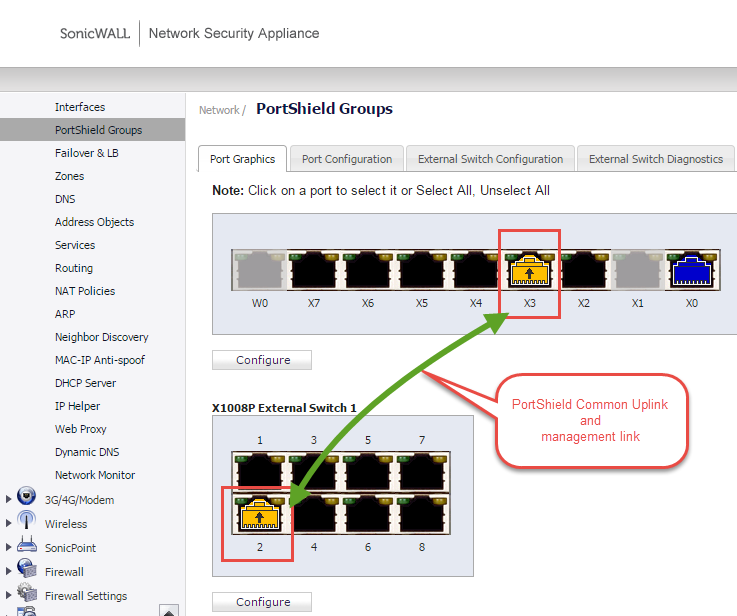This screenshot has height=616, width=737.
Task: Click the Firewall icon in sidebar
Action: pyautogui.click(x=27, y=571)
